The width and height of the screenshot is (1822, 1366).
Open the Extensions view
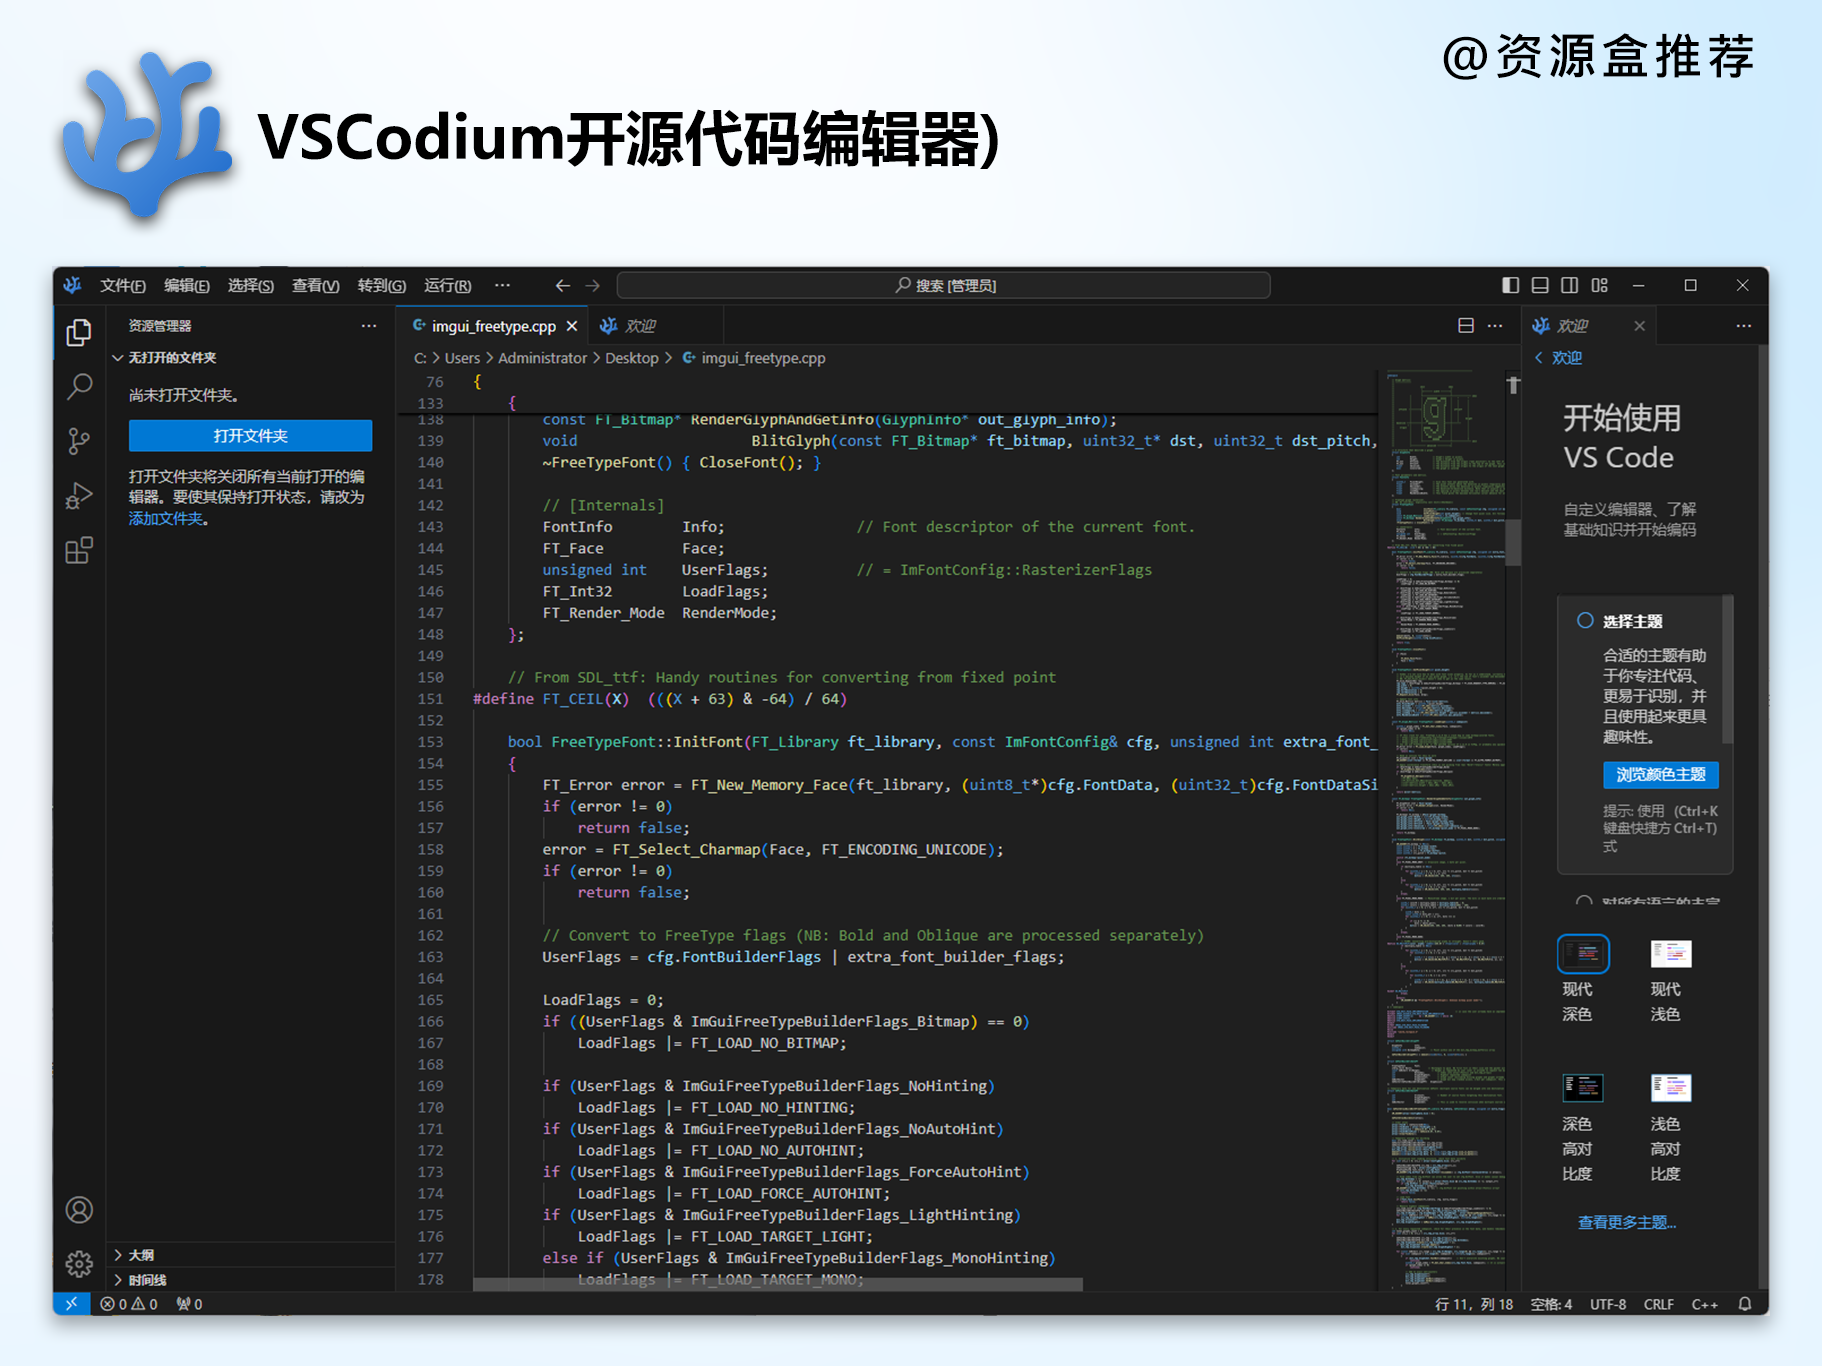point(79,550)
